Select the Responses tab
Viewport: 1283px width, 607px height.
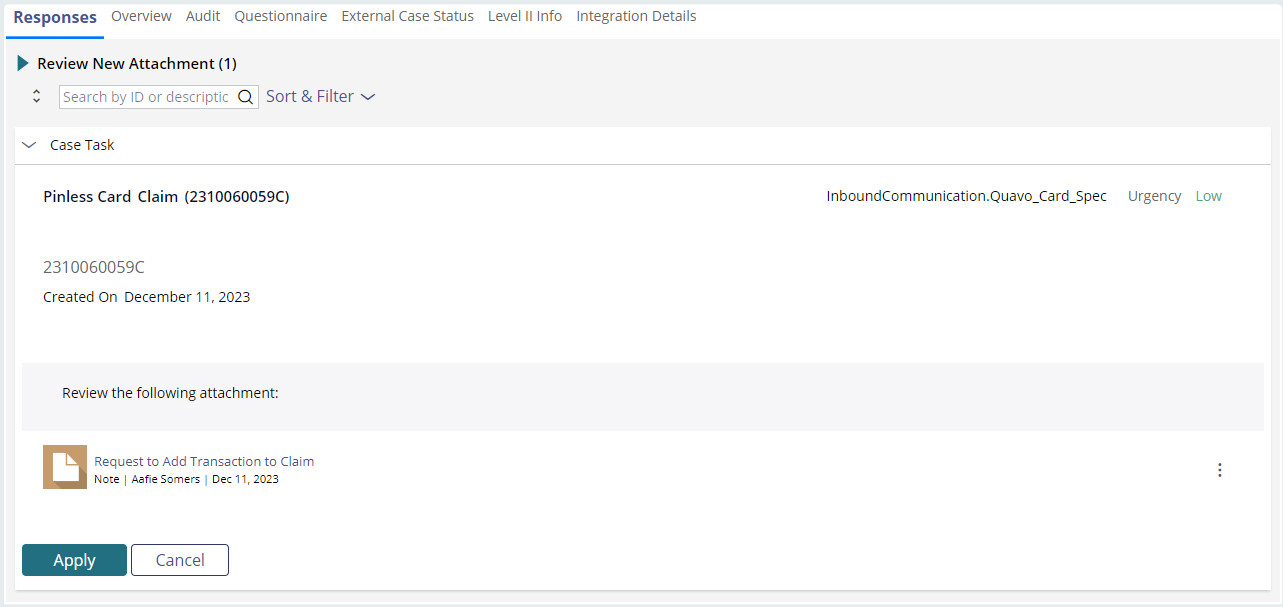(x=55, y=17)
